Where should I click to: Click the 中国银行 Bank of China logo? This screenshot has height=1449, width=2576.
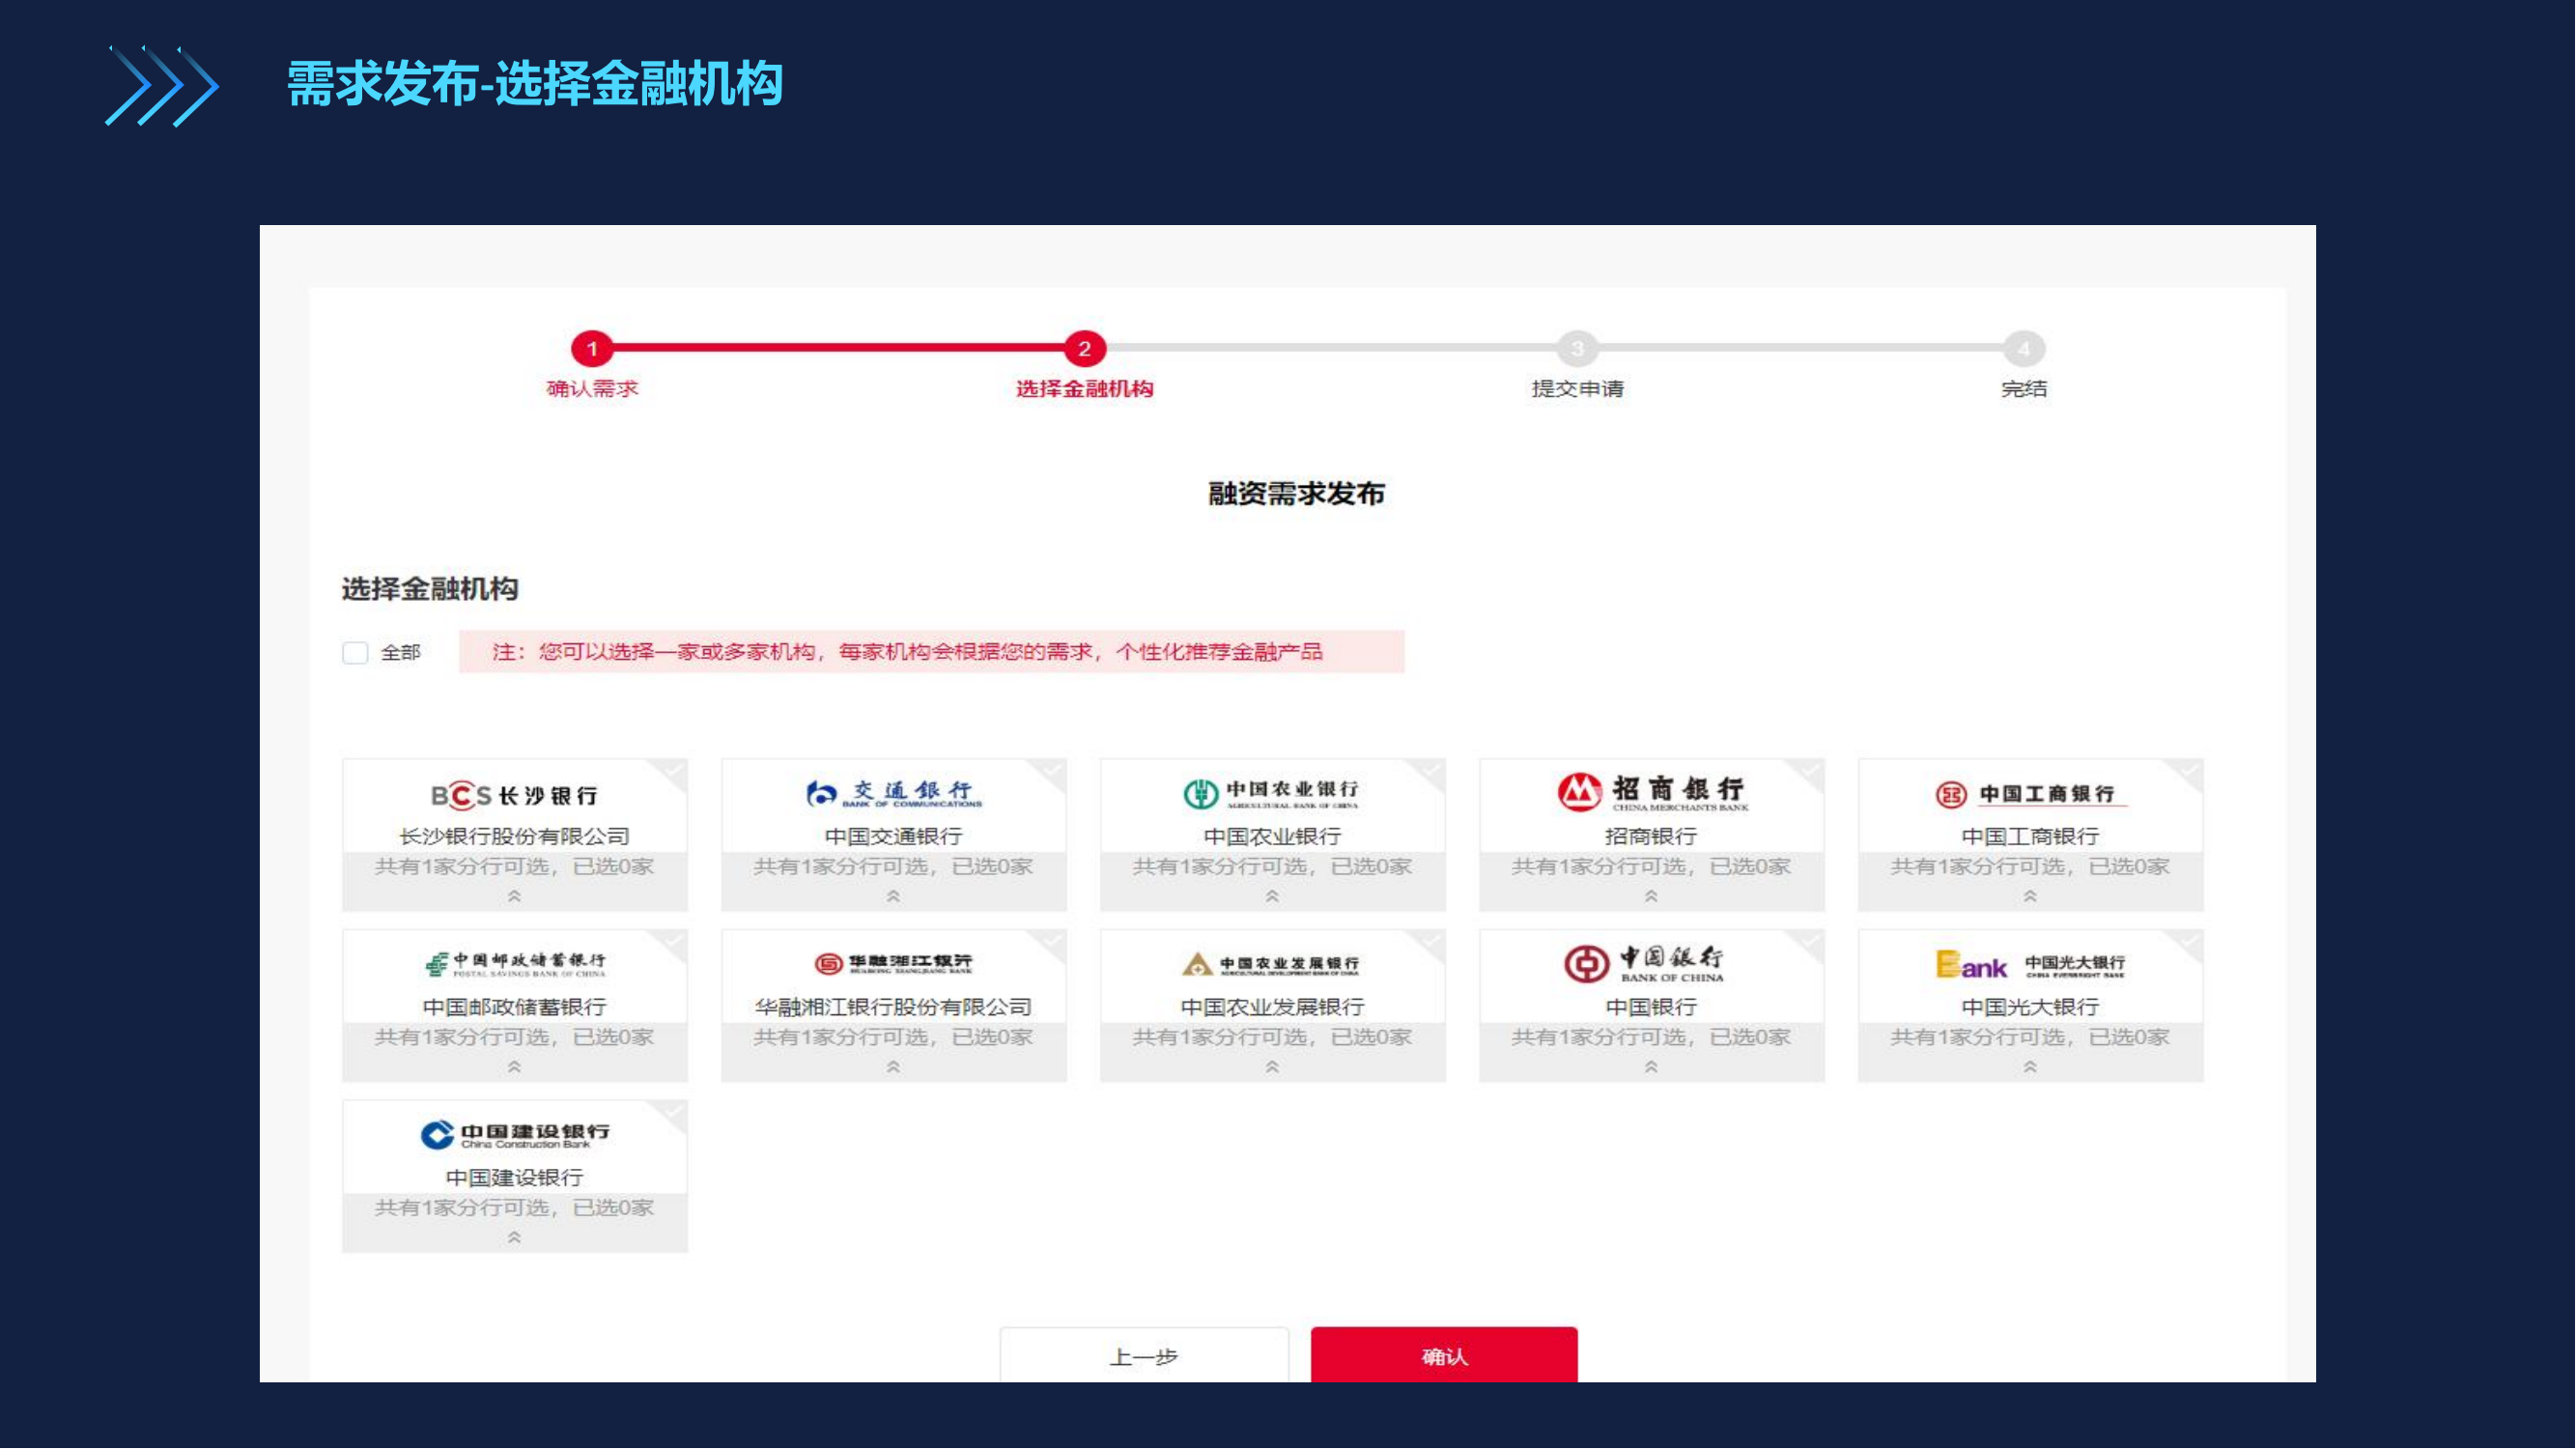click(1644, 964)
